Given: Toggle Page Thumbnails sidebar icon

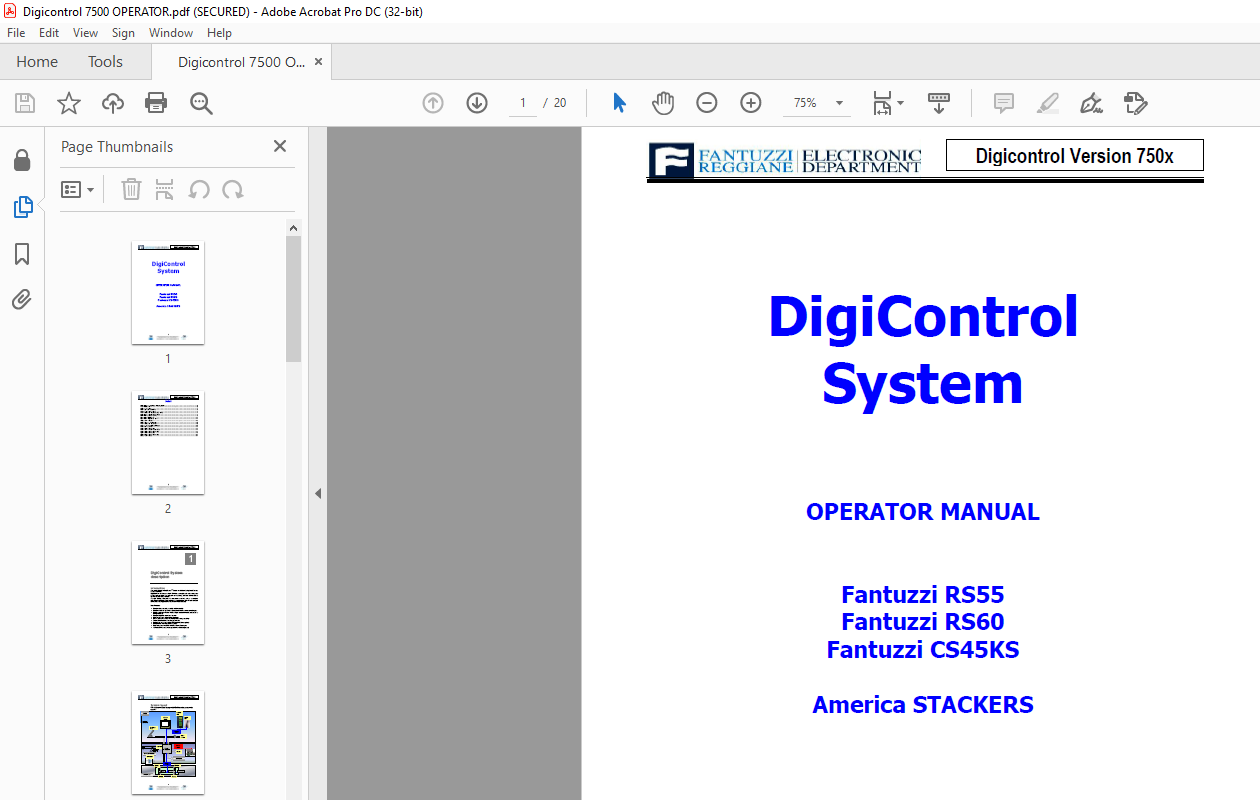Looking at the screenshot, I should pyautogui.click(x=22, y=207).
